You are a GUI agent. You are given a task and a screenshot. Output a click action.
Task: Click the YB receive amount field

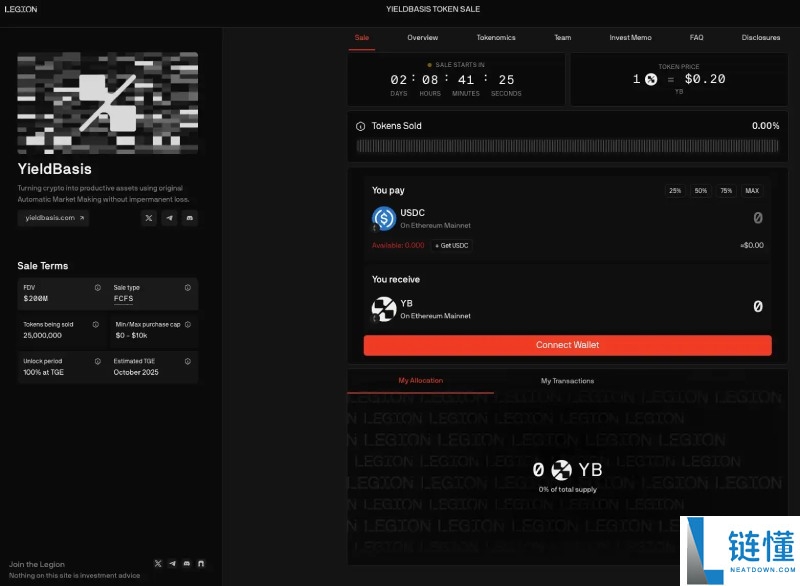758,307
